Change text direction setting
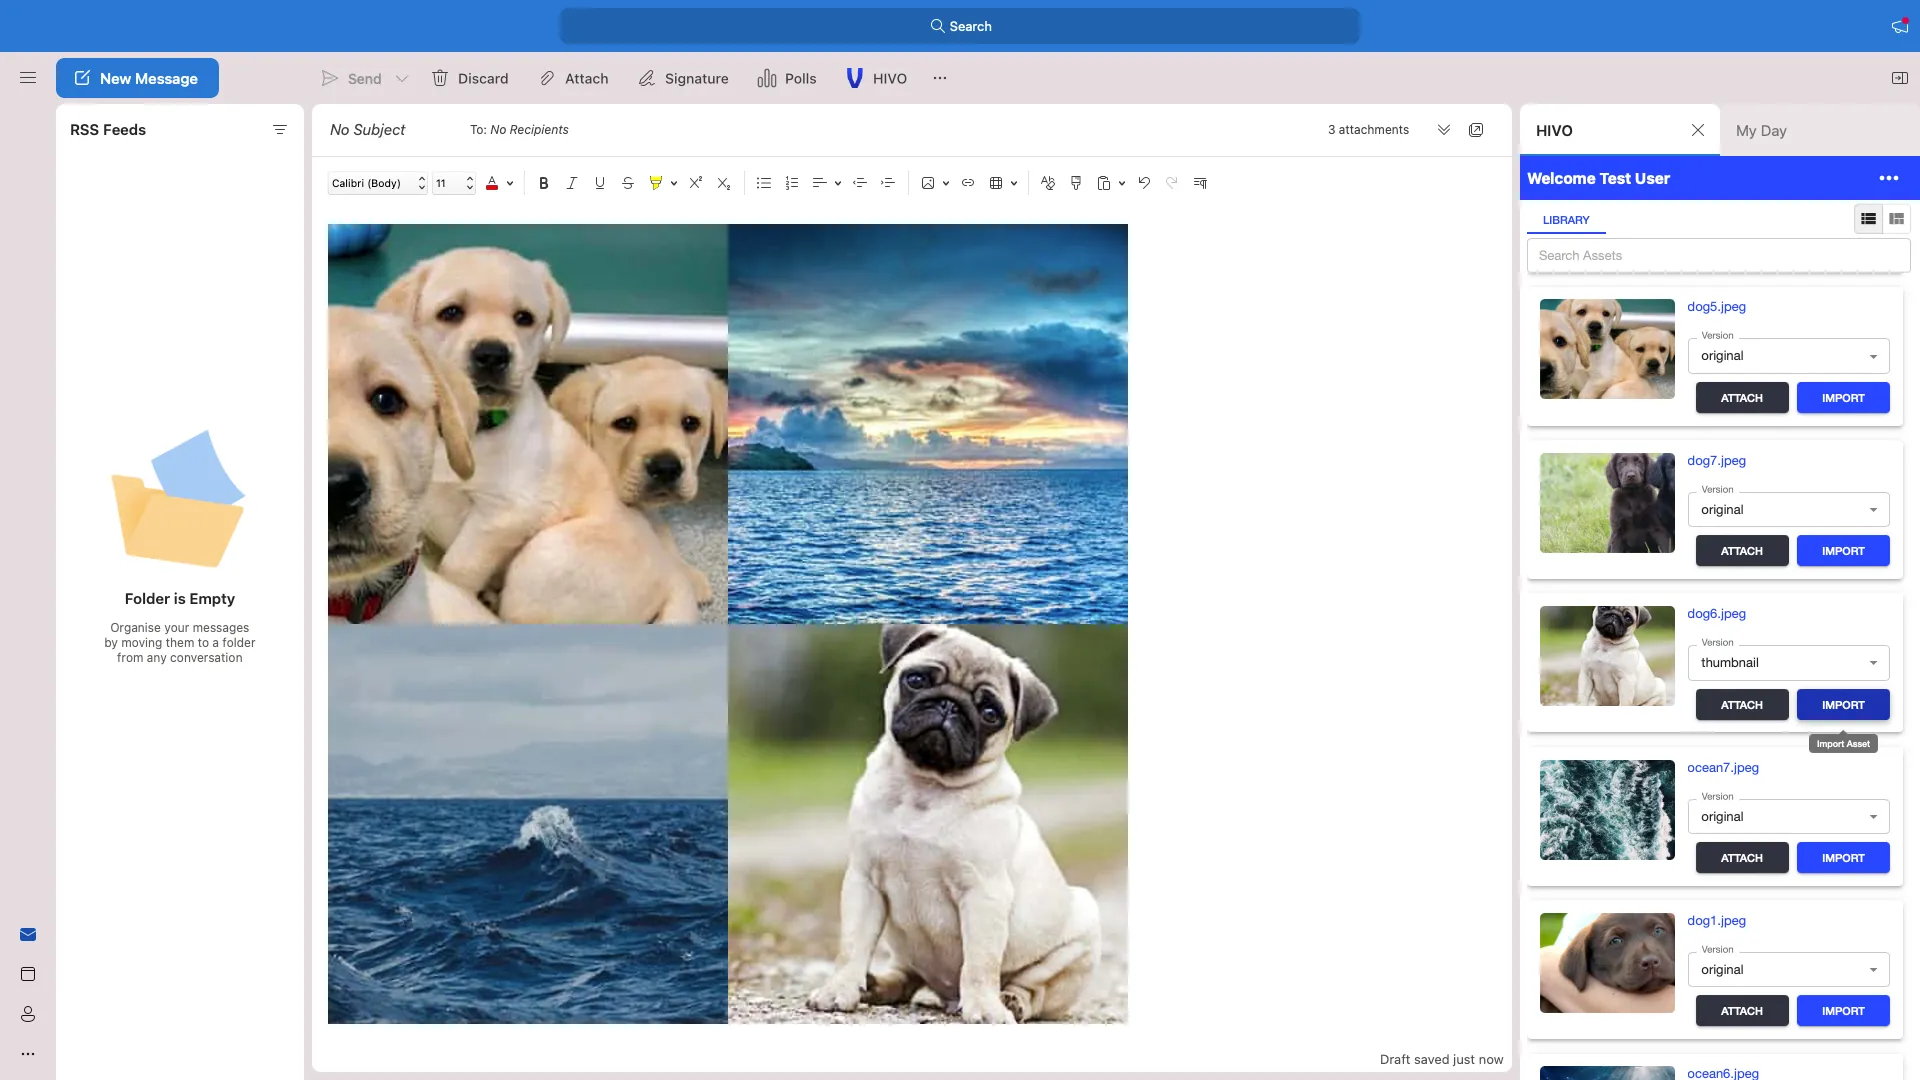Screen dimensions: 1920x1080 (1200, 183)
